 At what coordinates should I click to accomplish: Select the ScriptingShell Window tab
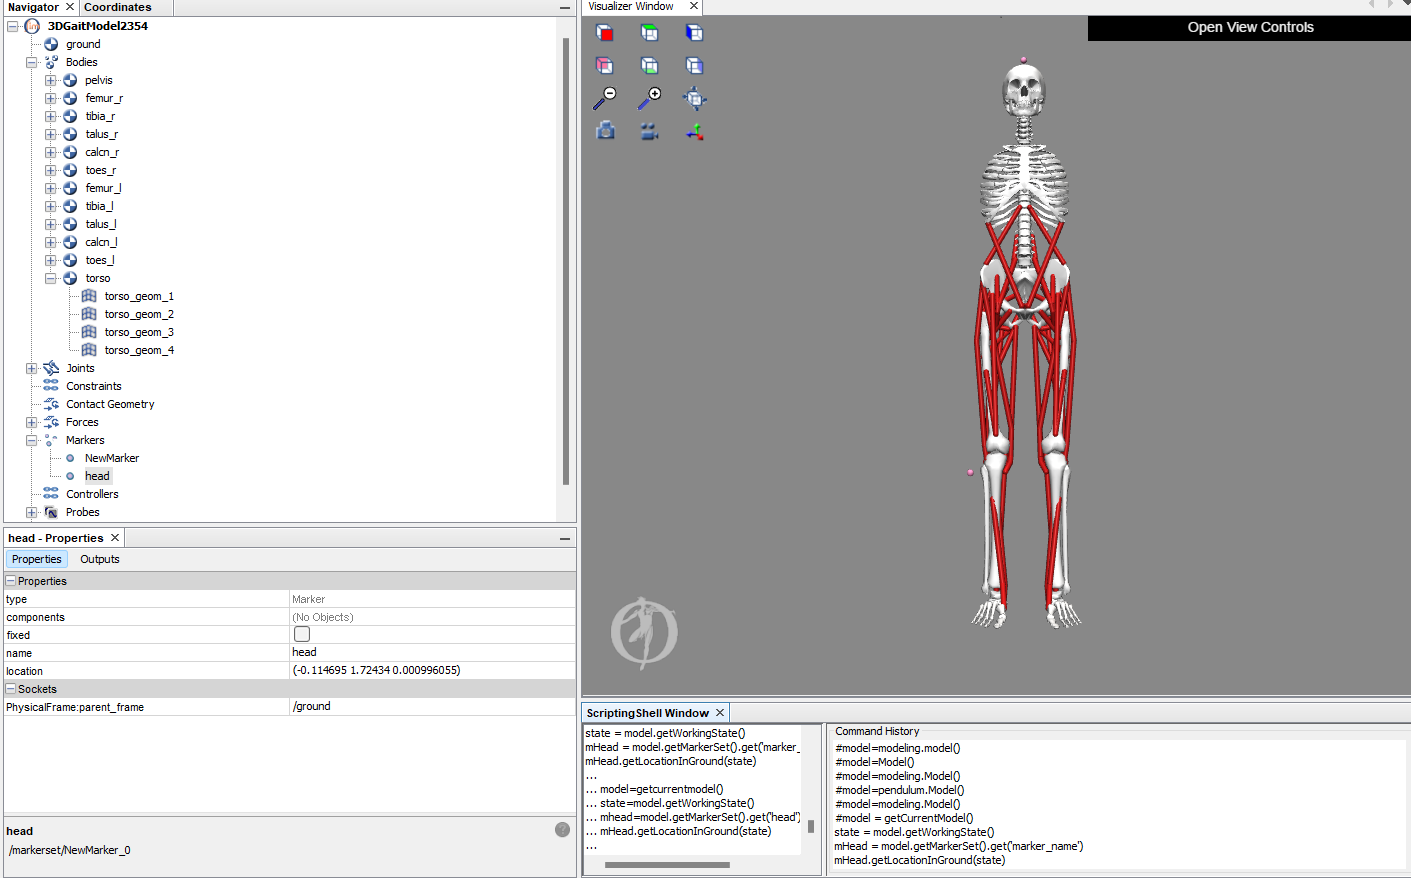click(x=648, y=713)
